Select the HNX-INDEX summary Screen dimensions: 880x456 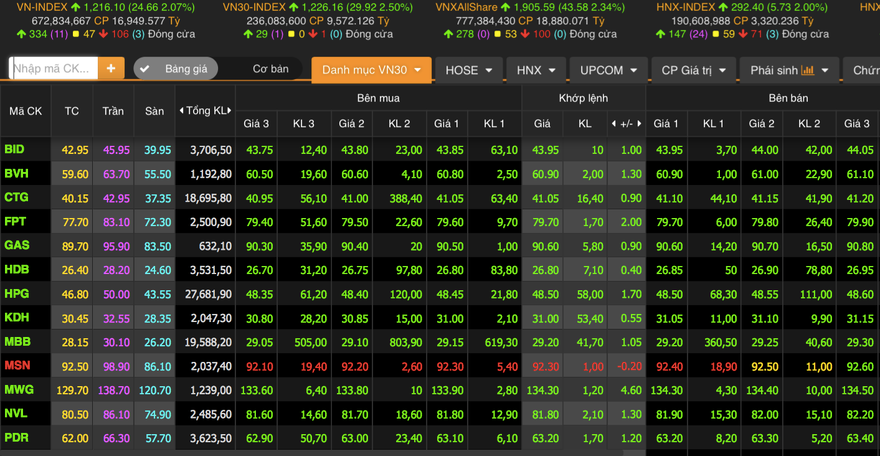741,21
